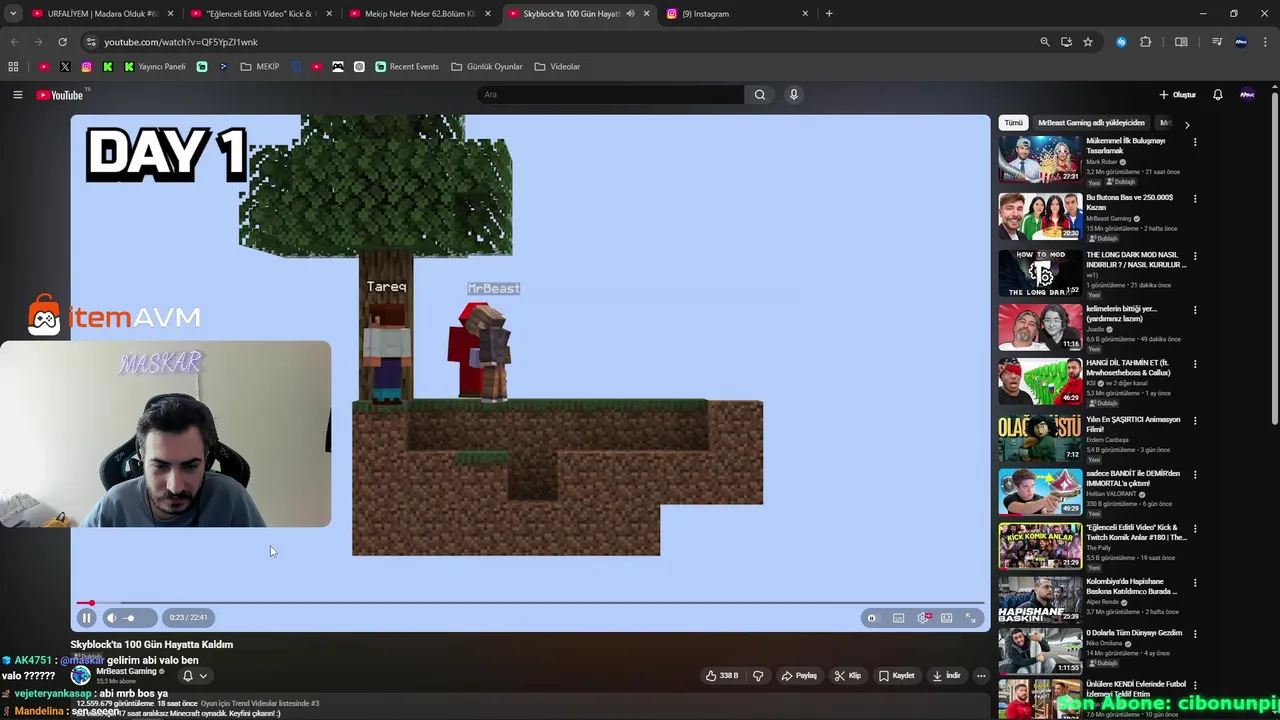Open options for 'THE LONG DARK MOD' video
This screenshot has width=1280, height=720.
click(1195, 256)
